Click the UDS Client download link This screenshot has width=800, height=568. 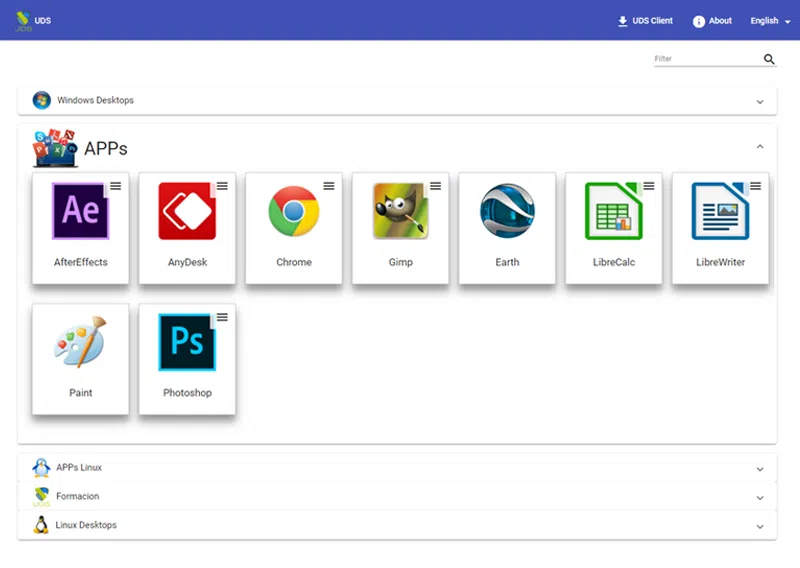click(645, 21)
